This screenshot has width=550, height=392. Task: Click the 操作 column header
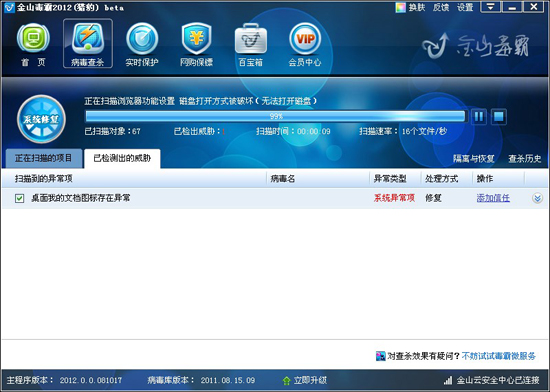click(498, 179)
